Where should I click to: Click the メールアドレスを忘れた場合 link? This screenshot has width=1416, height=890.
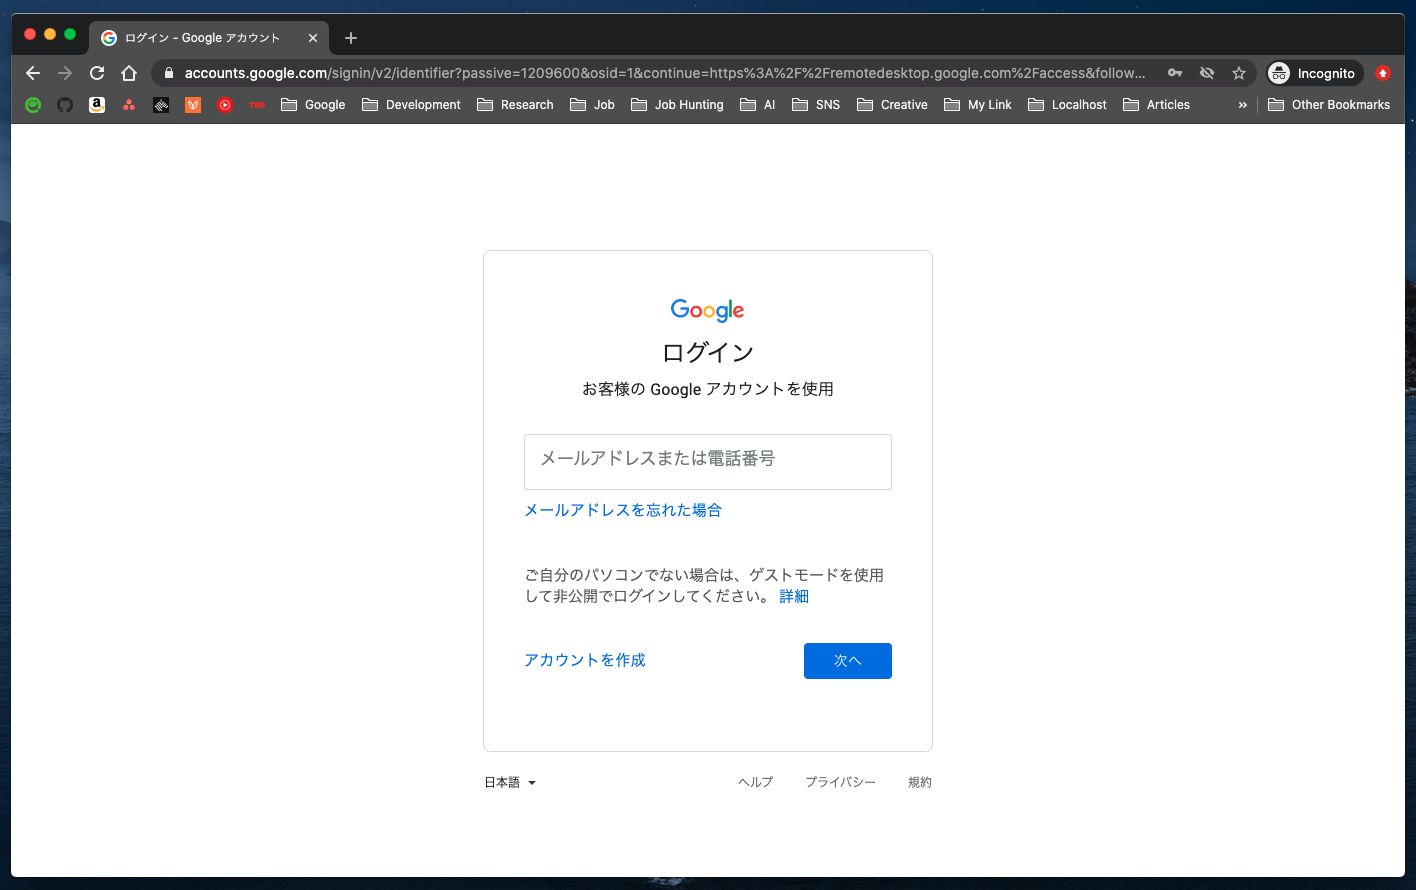click(623, 510)
